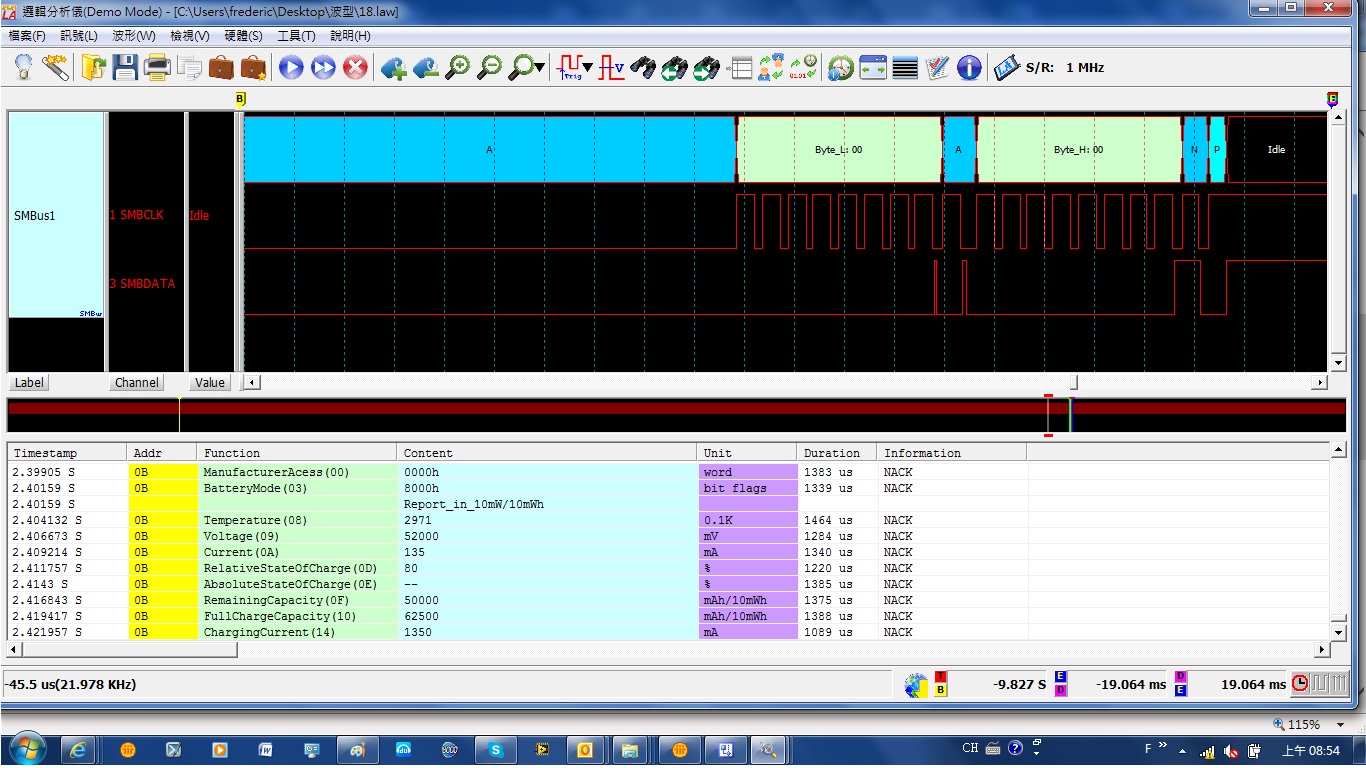Find next with right-arrow binoculars
The height and width of the screenshot is (768, 1366).
tap(707, 67)
